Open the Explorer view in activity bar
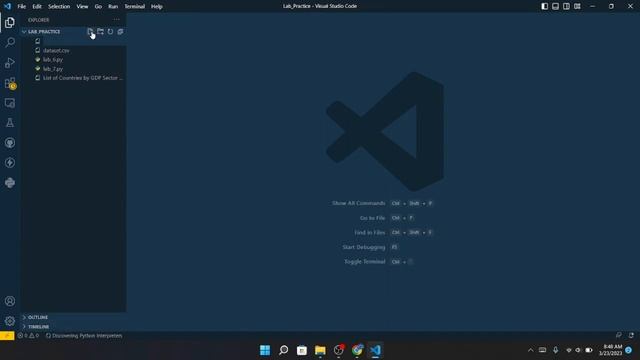The width and height of the screenshot is (640, 360). click(10, 22)
